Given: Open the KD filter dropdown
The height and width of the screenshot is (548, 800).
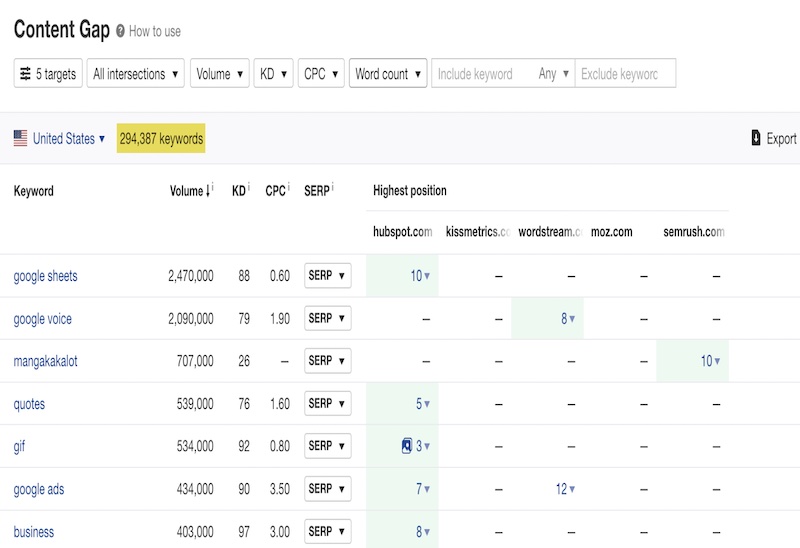Looking at the screenshot, I should [x=273, y=73].
